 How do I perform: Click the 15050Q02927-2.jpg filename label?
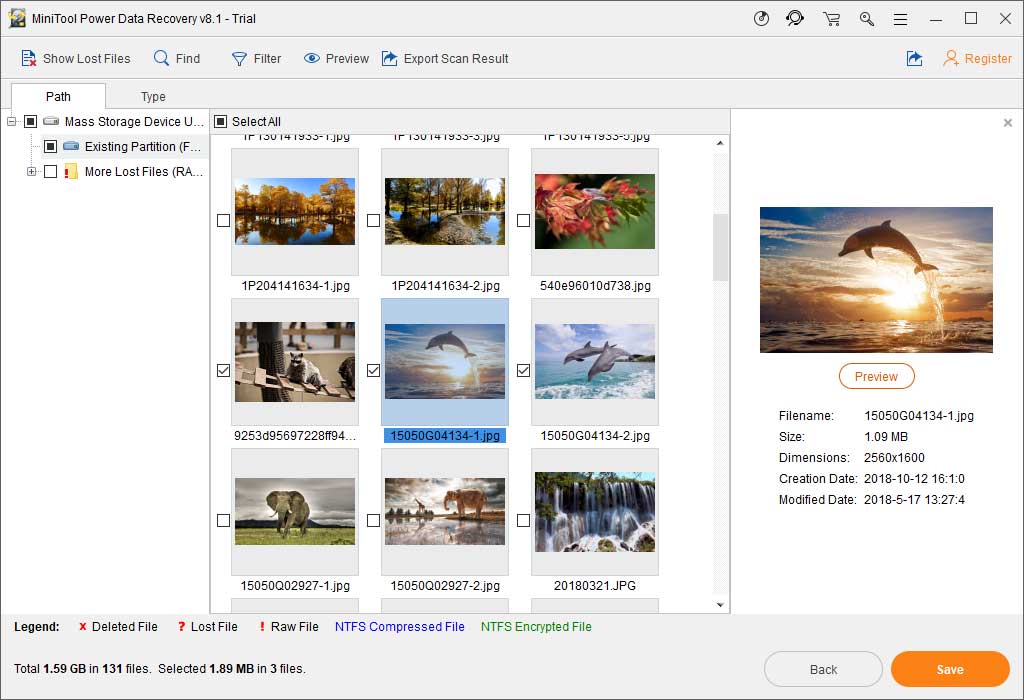point(445,586)
